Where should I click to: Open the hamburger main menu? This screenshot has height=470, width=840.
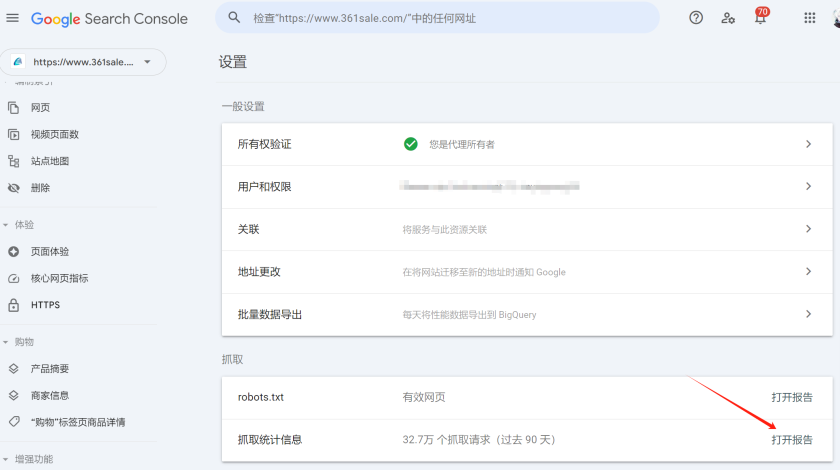(12, 18)
